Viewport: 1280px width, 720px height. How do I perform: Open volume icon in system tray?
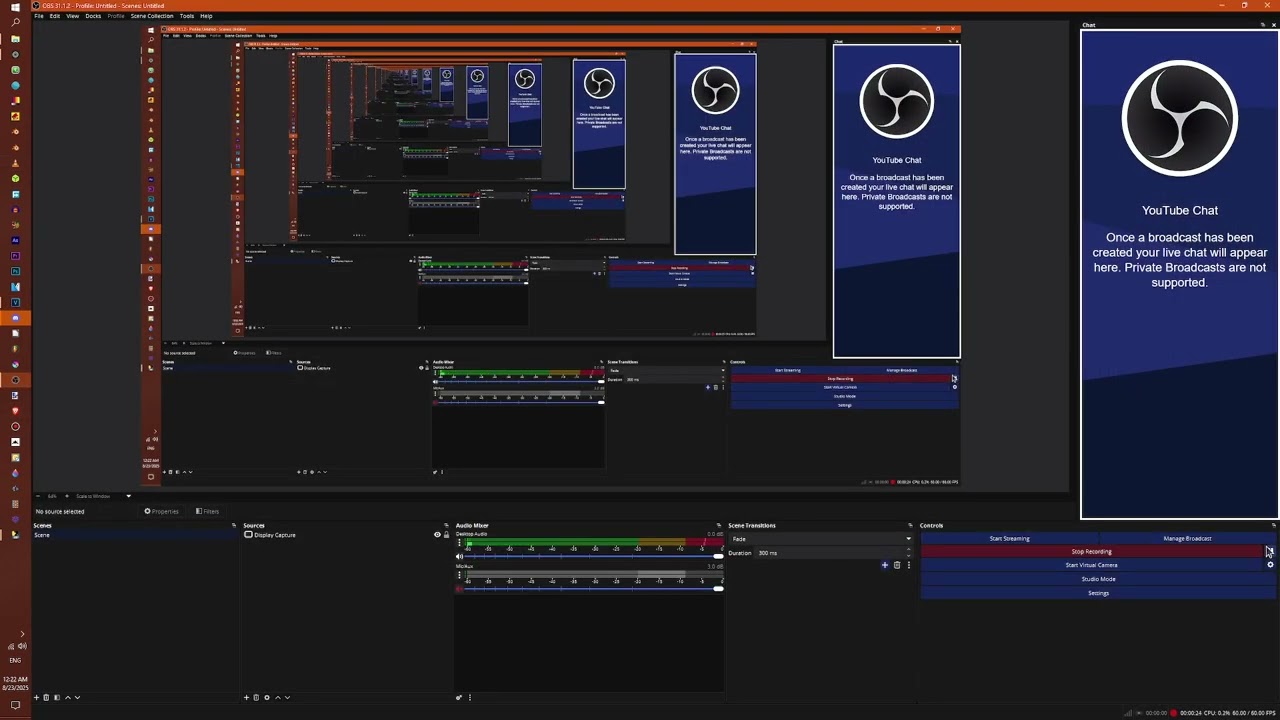22,646
